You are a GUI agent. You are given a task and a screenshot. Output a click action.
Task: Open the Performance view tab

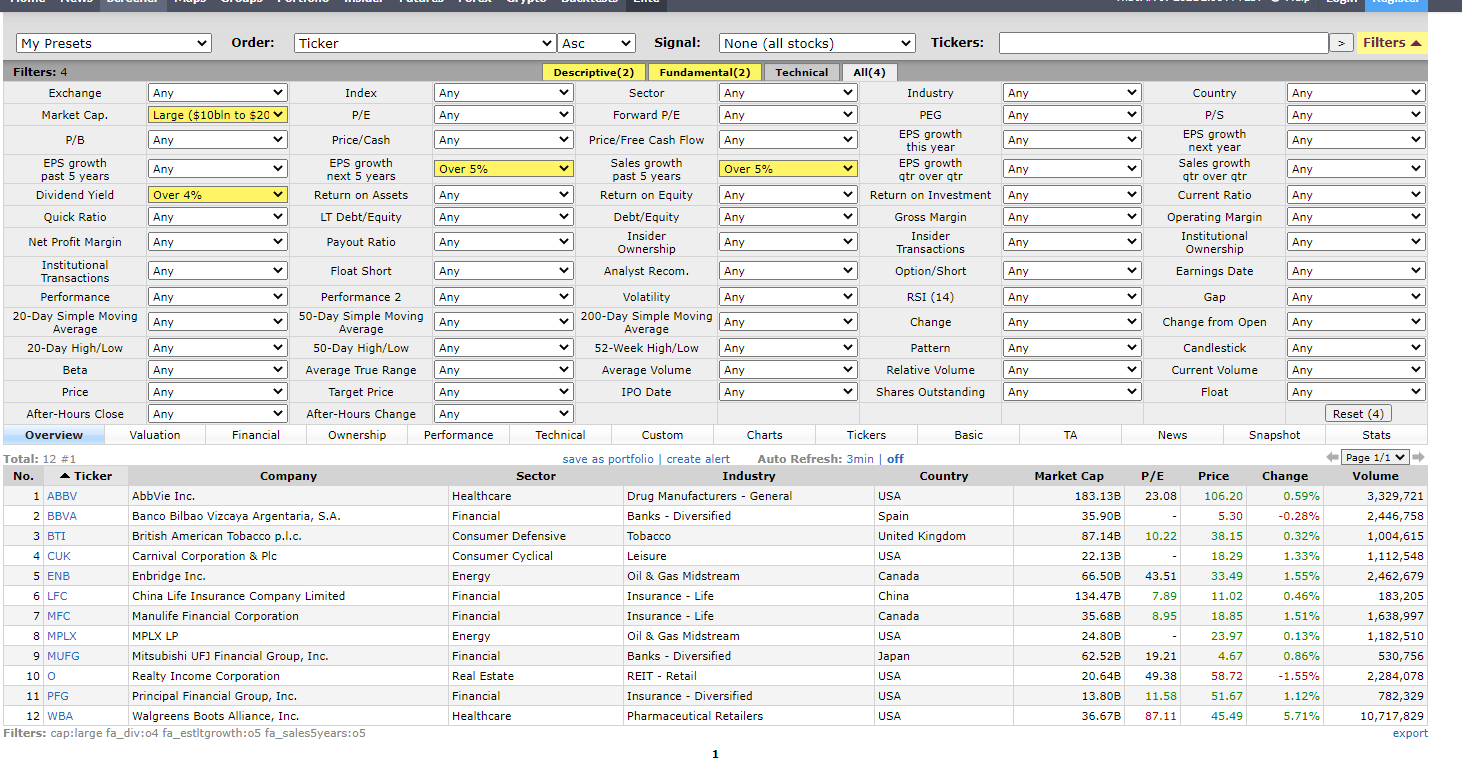point(459,435)
